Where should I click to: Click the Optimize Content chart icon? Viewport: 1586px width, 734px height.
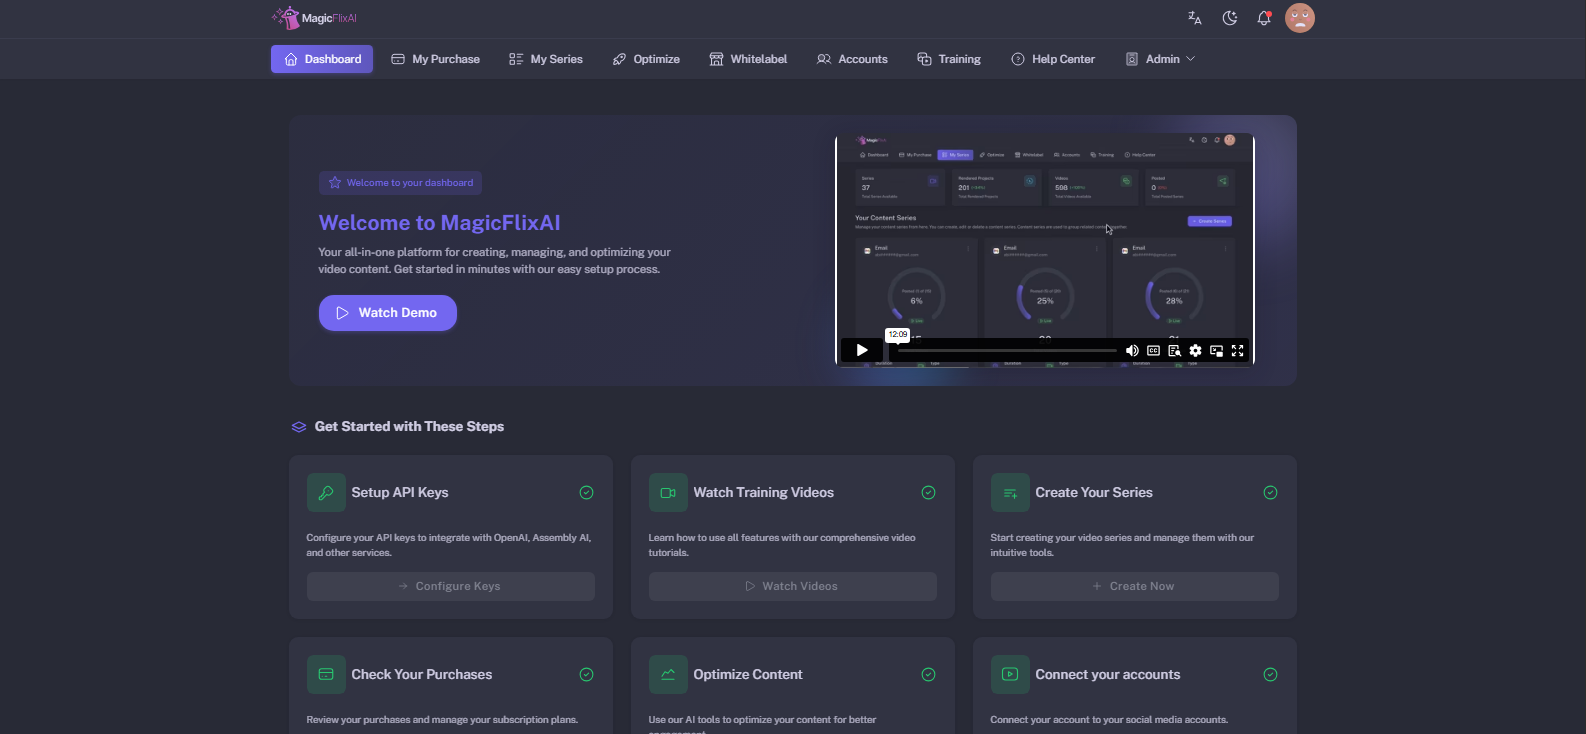[x=668, y=675]
